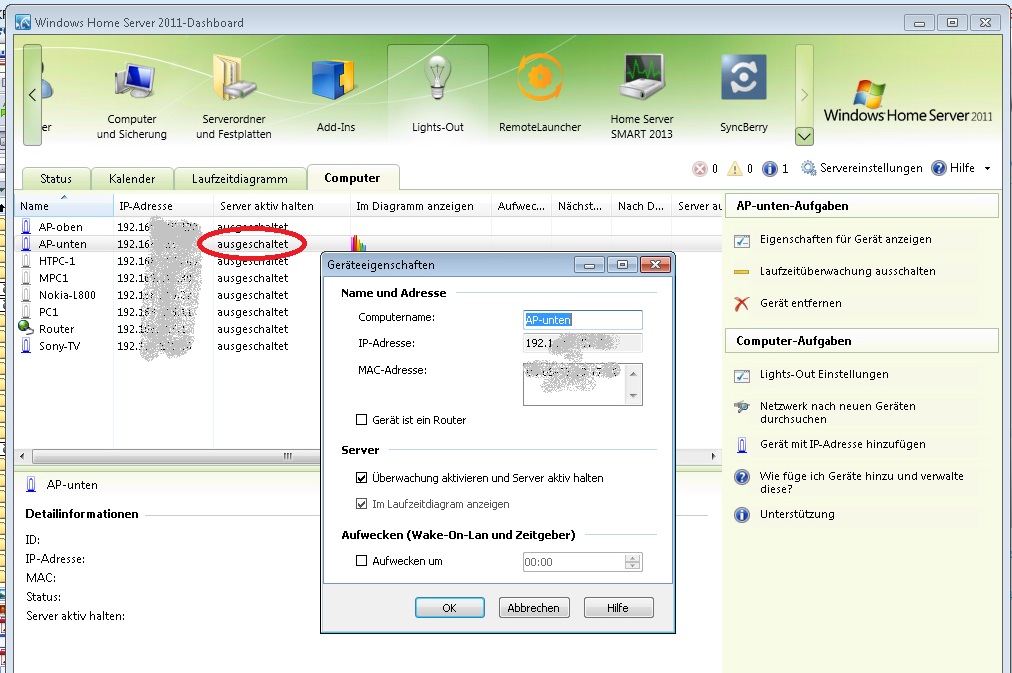Expand the Hilfe dropdown arrow
Viewport: 1012px width, 673px height.
(x=987, y=168)
